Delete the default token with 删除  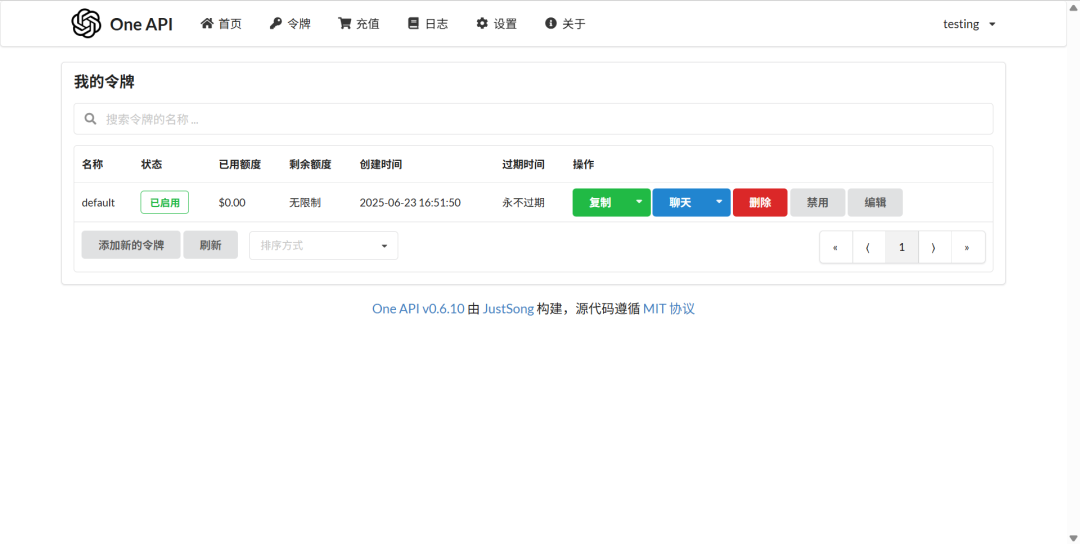click(759, 202)
